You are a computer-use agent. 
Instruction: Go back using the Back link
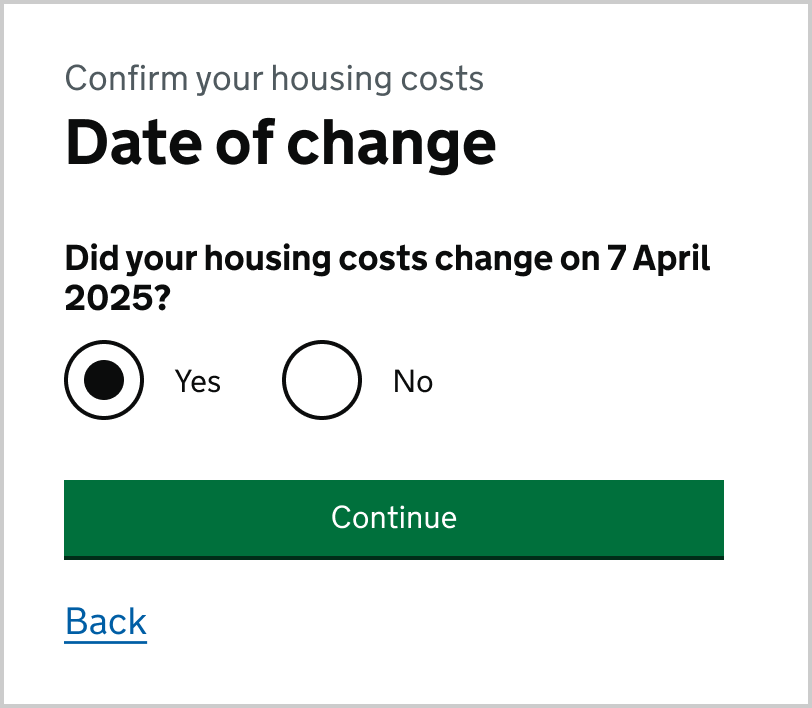(x=106, y=621)
